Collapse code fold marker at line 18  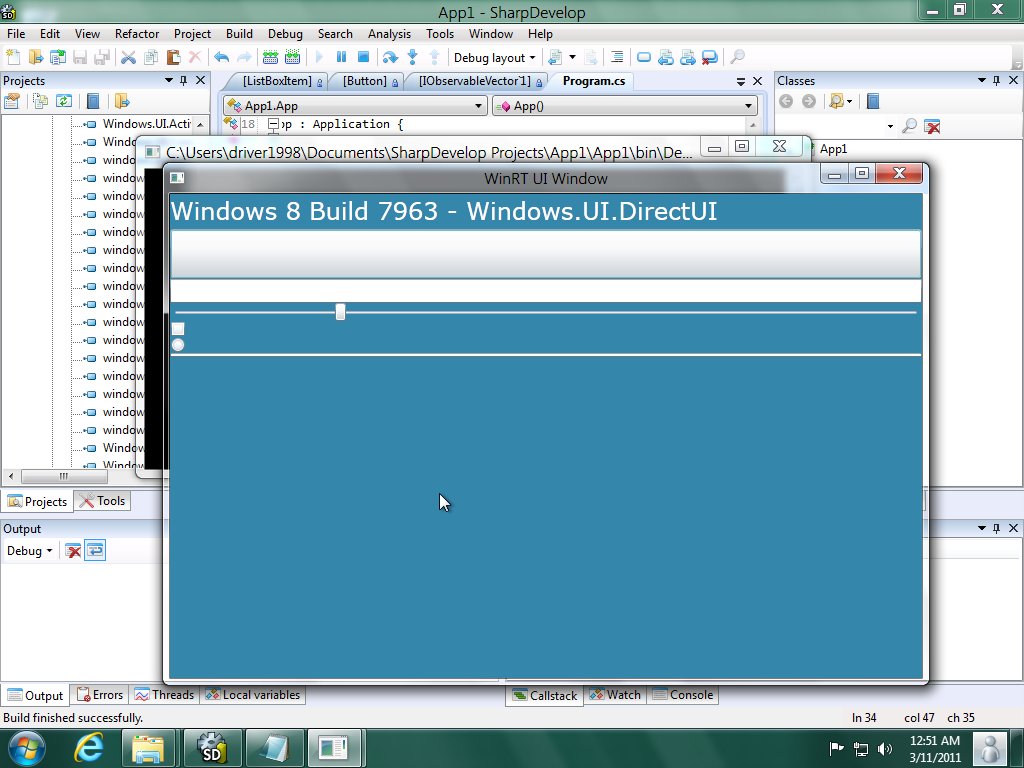(x=274, y=124)
